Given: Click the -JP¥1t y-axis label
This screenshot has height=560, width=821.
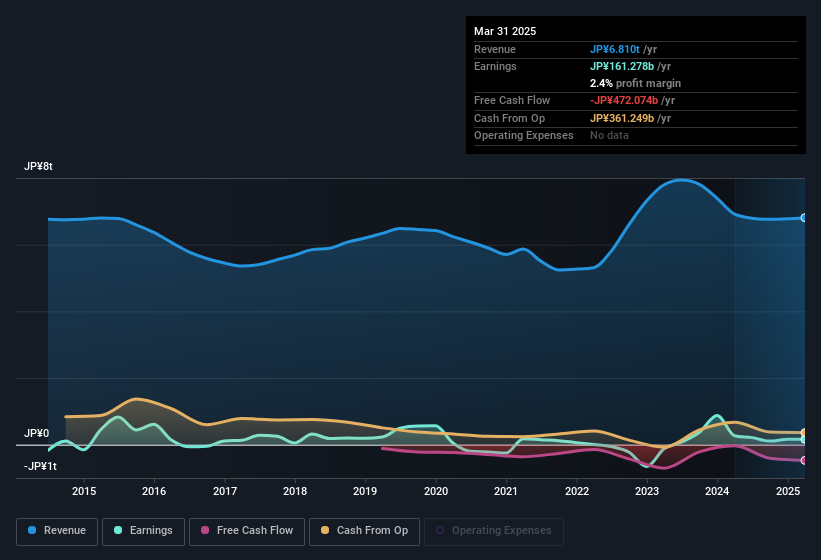Looking at the screenshot, I should coord(40,466).
